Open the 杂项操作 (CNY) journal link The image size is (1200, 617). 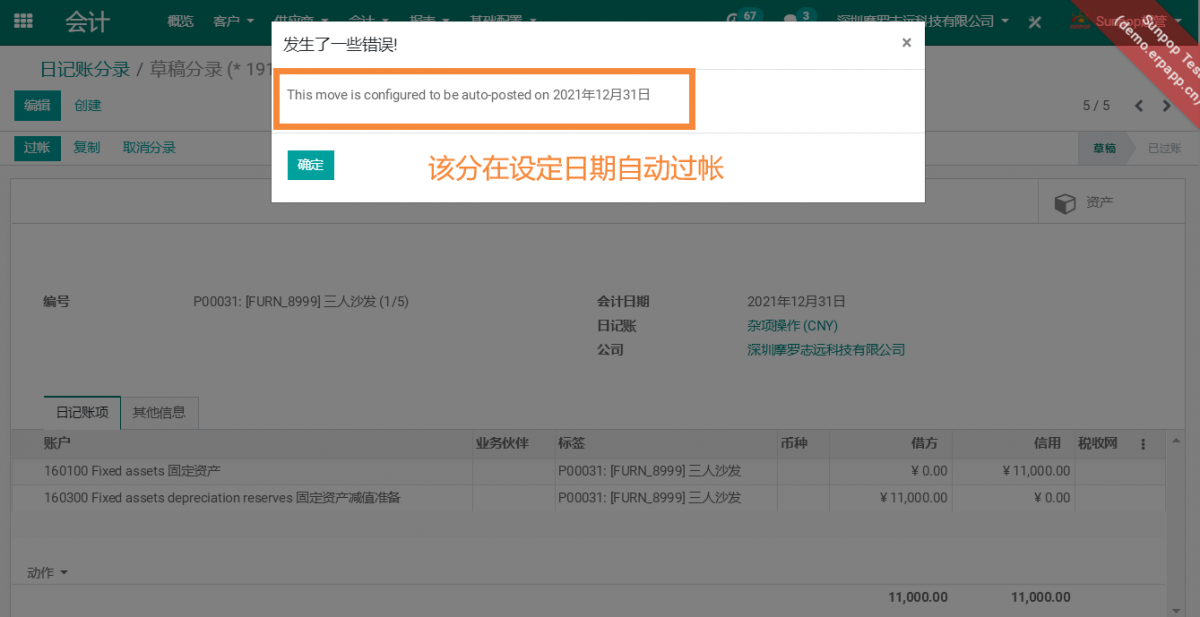click(792, 326)
